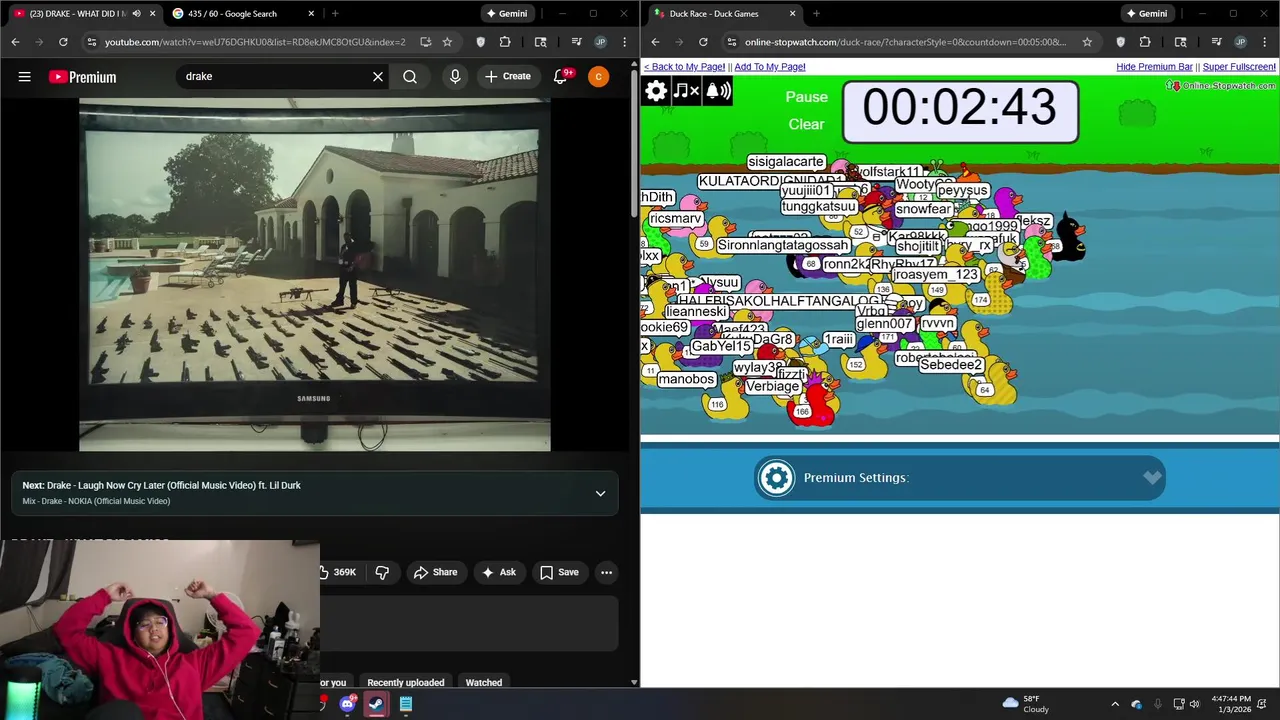Follow the Add To My Page link
Screen dimensions: 1280x720
(x=770, y=66)
